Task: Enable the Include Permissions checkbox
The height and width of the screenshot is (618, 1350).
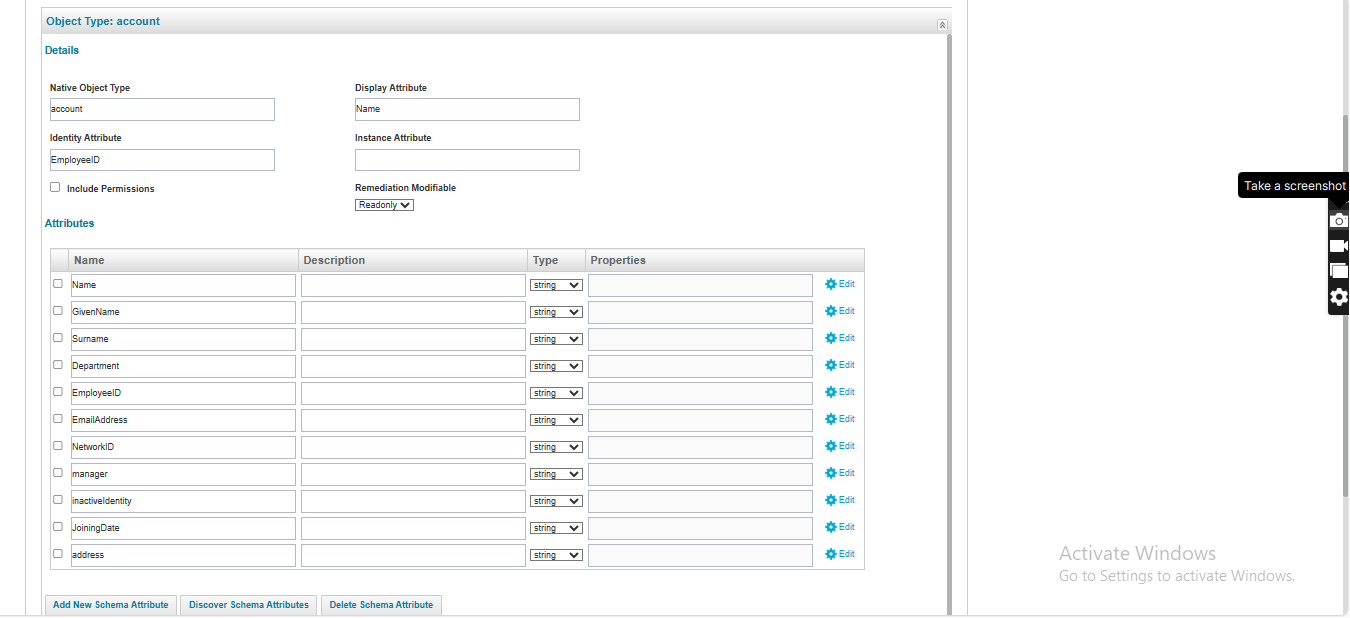Action: point(55,187)
